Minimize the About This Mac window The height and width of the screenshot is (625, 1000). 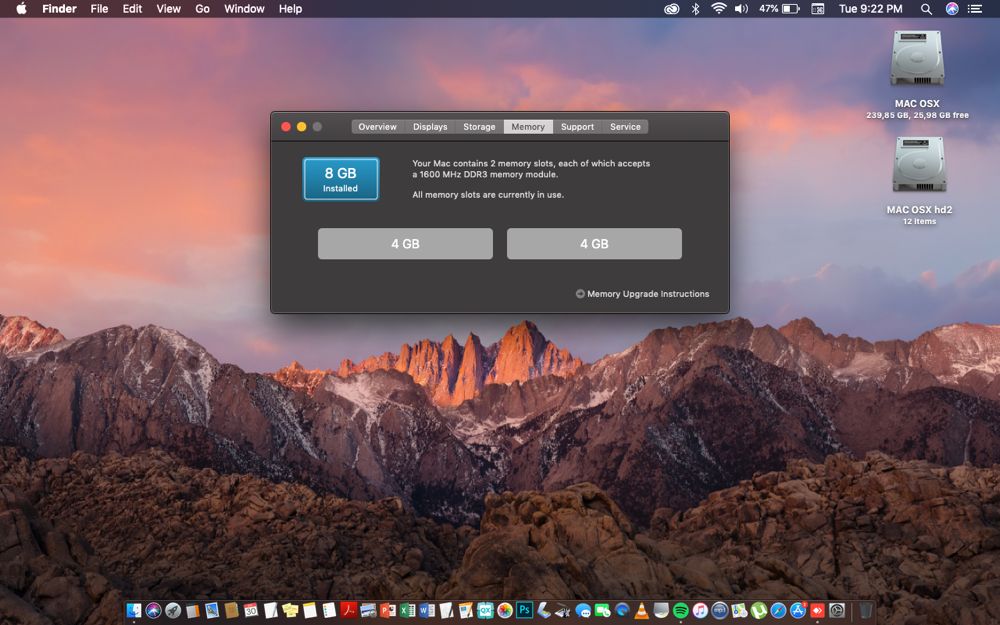(x=302, y=127)
